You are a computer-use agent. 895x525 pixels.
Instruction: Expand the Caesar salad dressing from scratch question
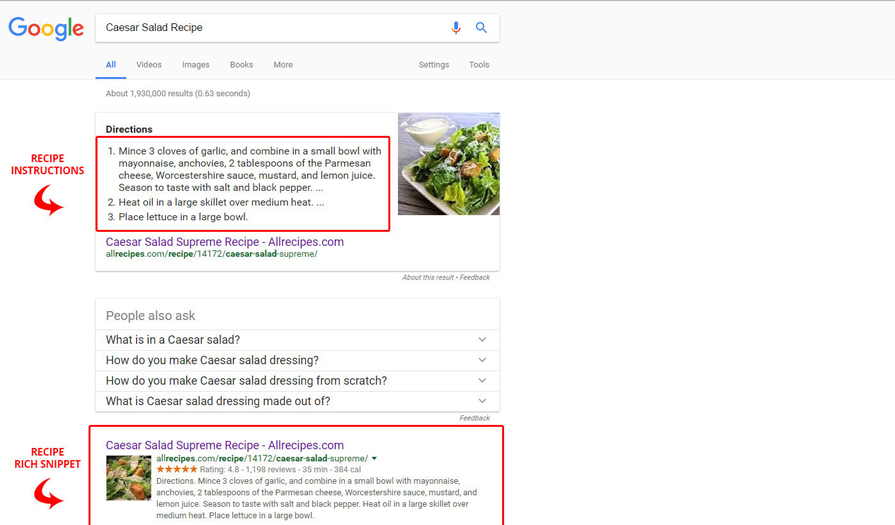pyautogui.click(x=297, y=381)
